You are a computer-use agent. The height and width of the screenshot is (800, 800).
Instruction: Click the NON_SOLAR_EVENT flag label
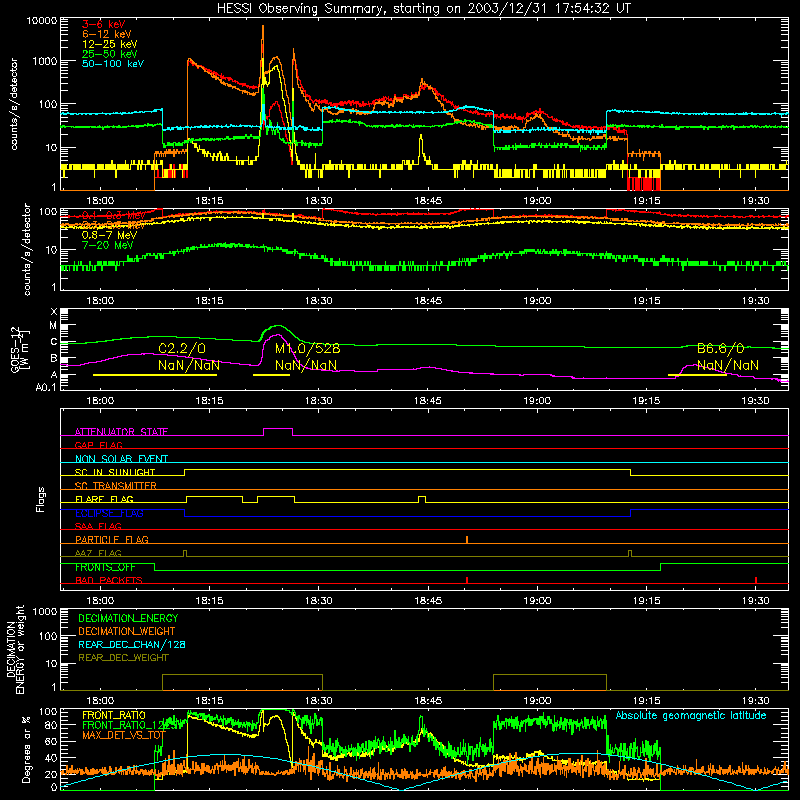tap(121, 459)
